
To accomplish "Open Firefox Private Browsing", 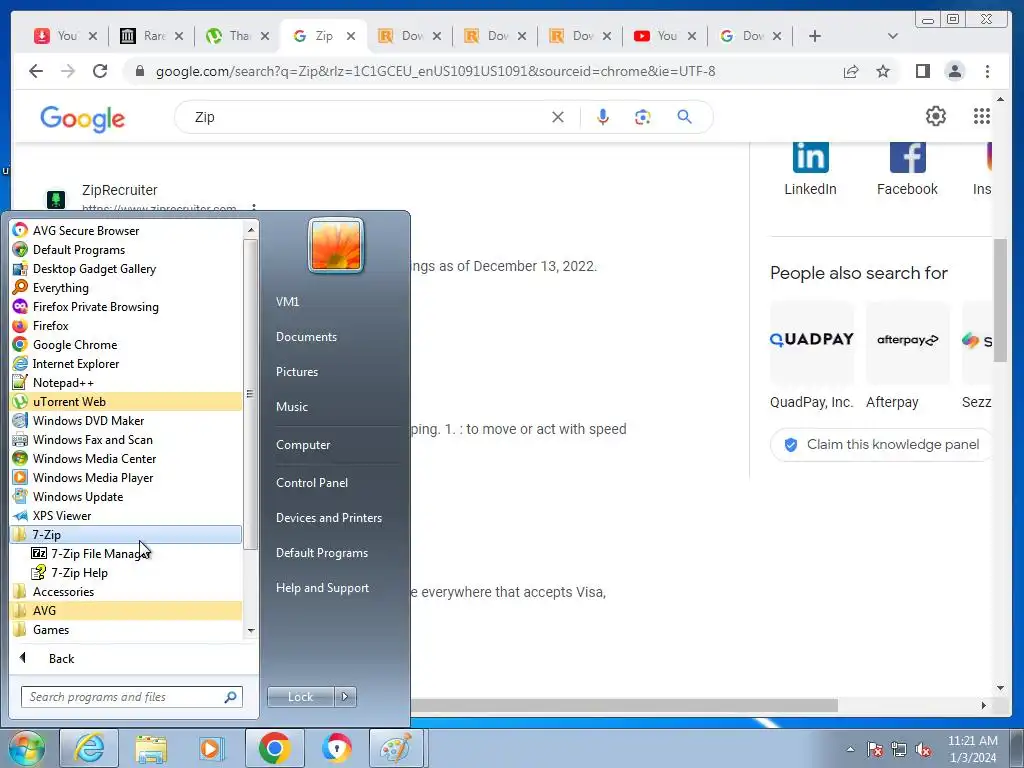I will 127,306.
